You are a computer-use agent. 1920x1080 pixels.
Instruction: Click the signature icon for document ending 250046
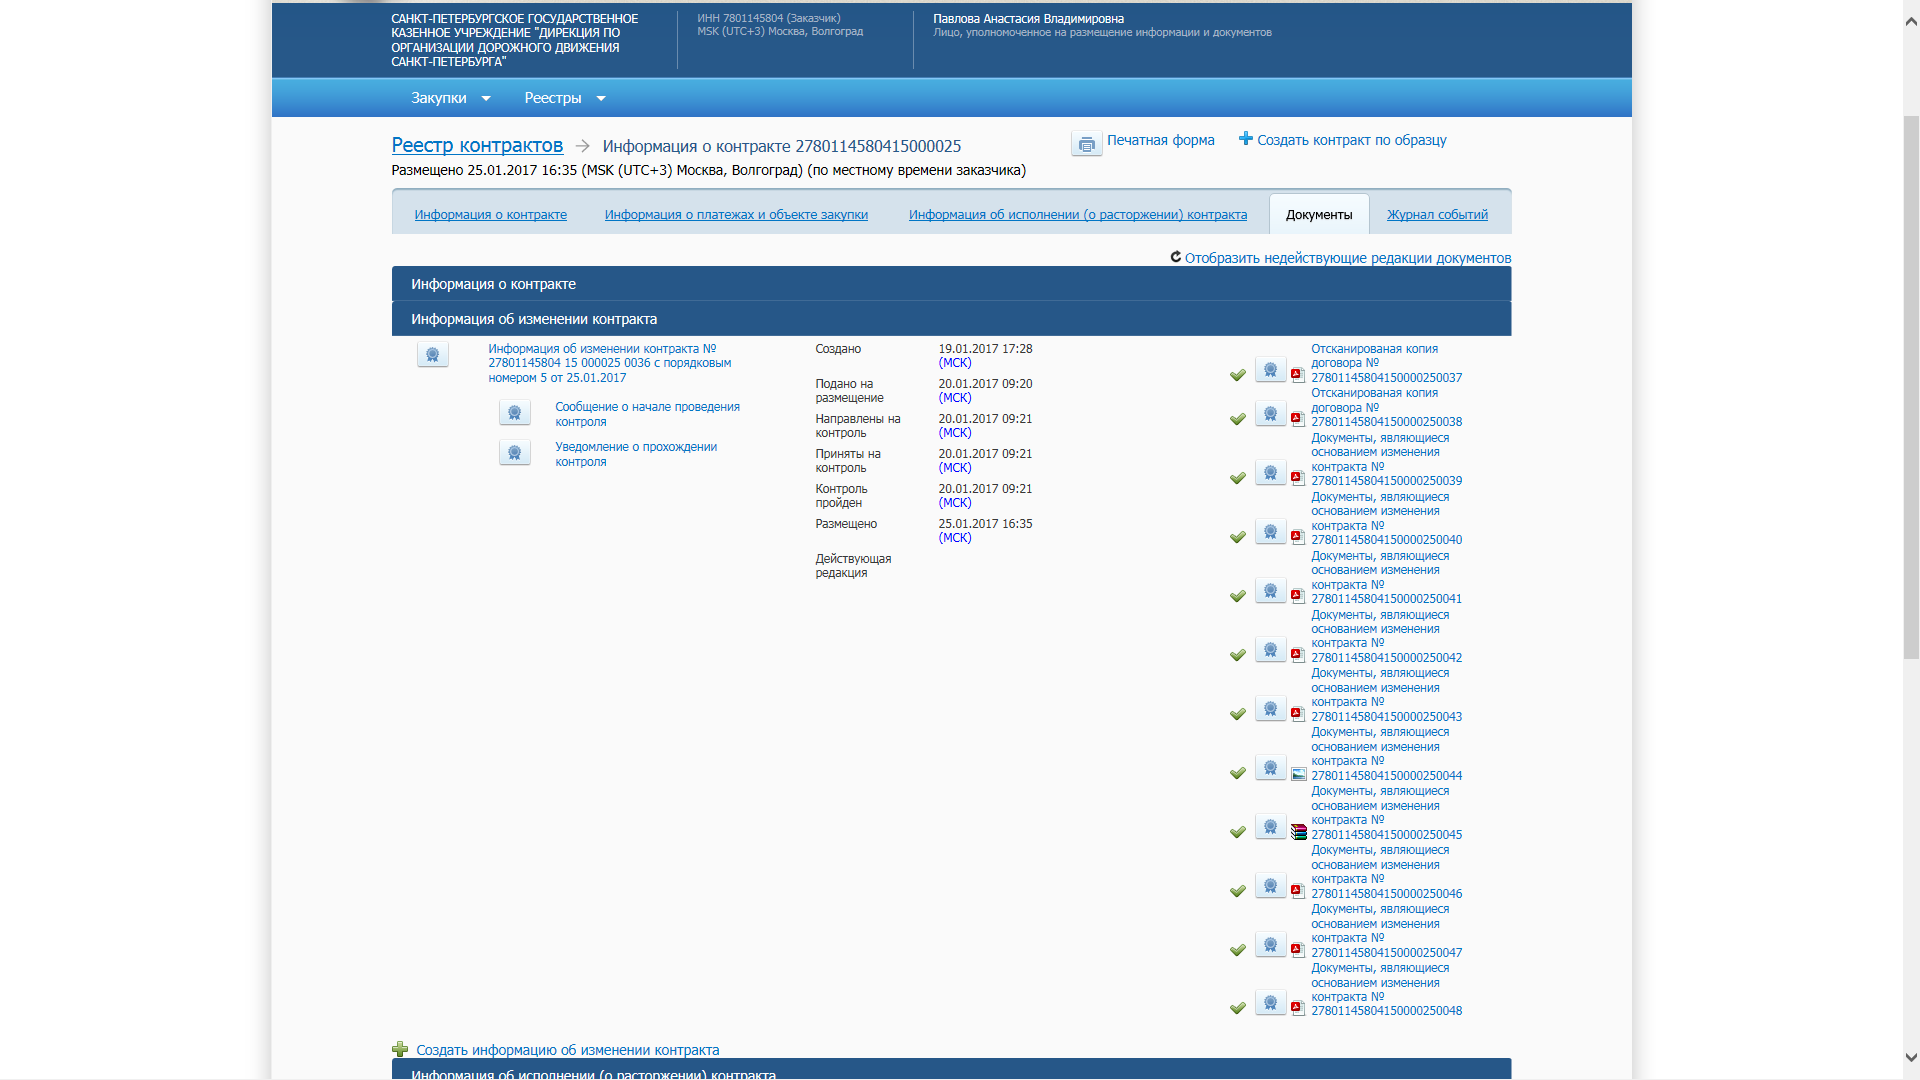pyautogui.click(x=1271, y=886)
